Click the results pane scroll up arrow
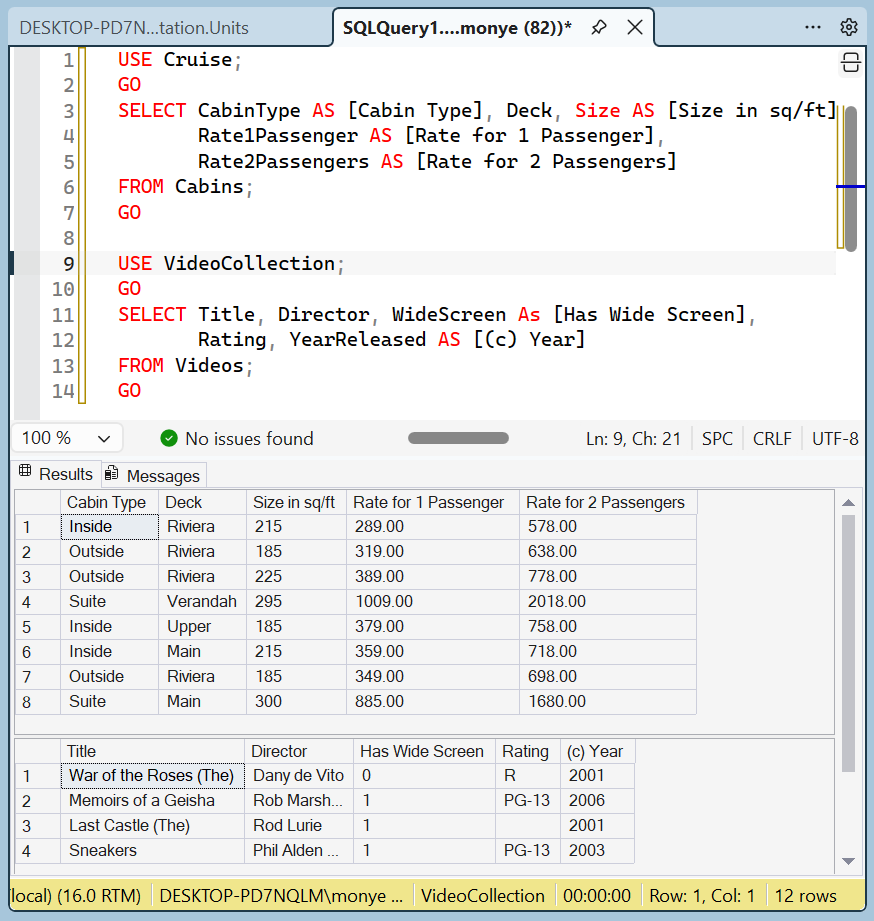Viewport: 874px width, 921px height. pos(848,503)
